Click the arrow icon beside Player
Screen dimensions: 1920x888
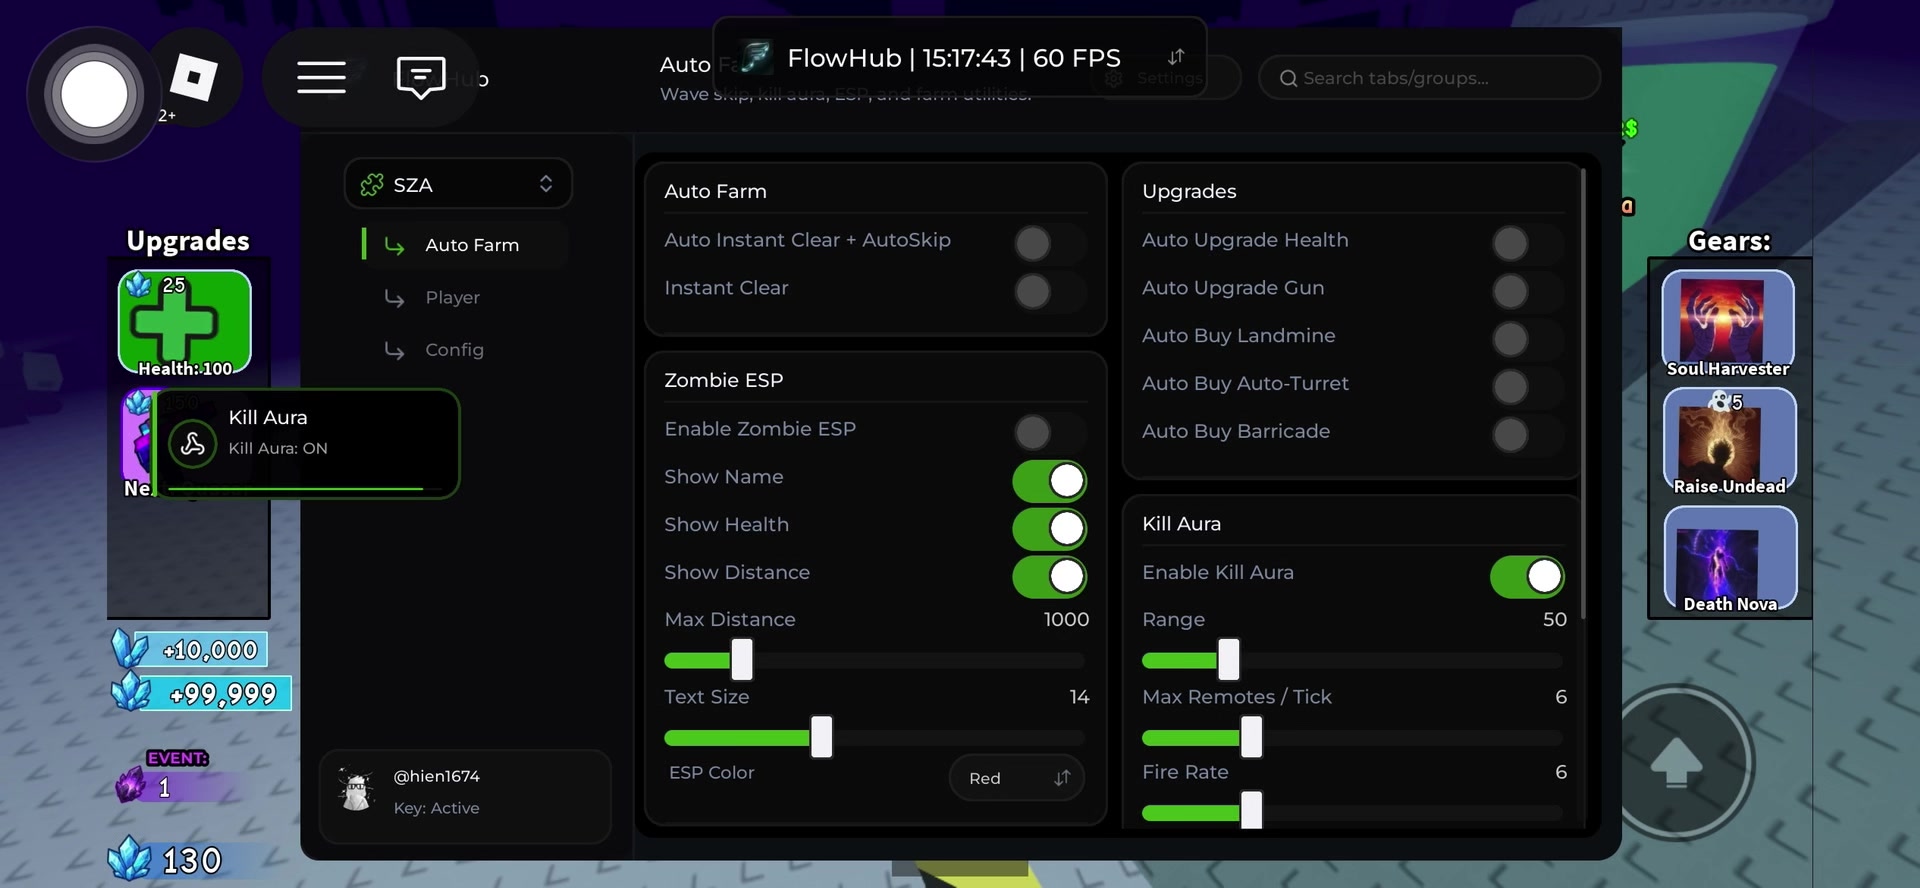[394, 298]
